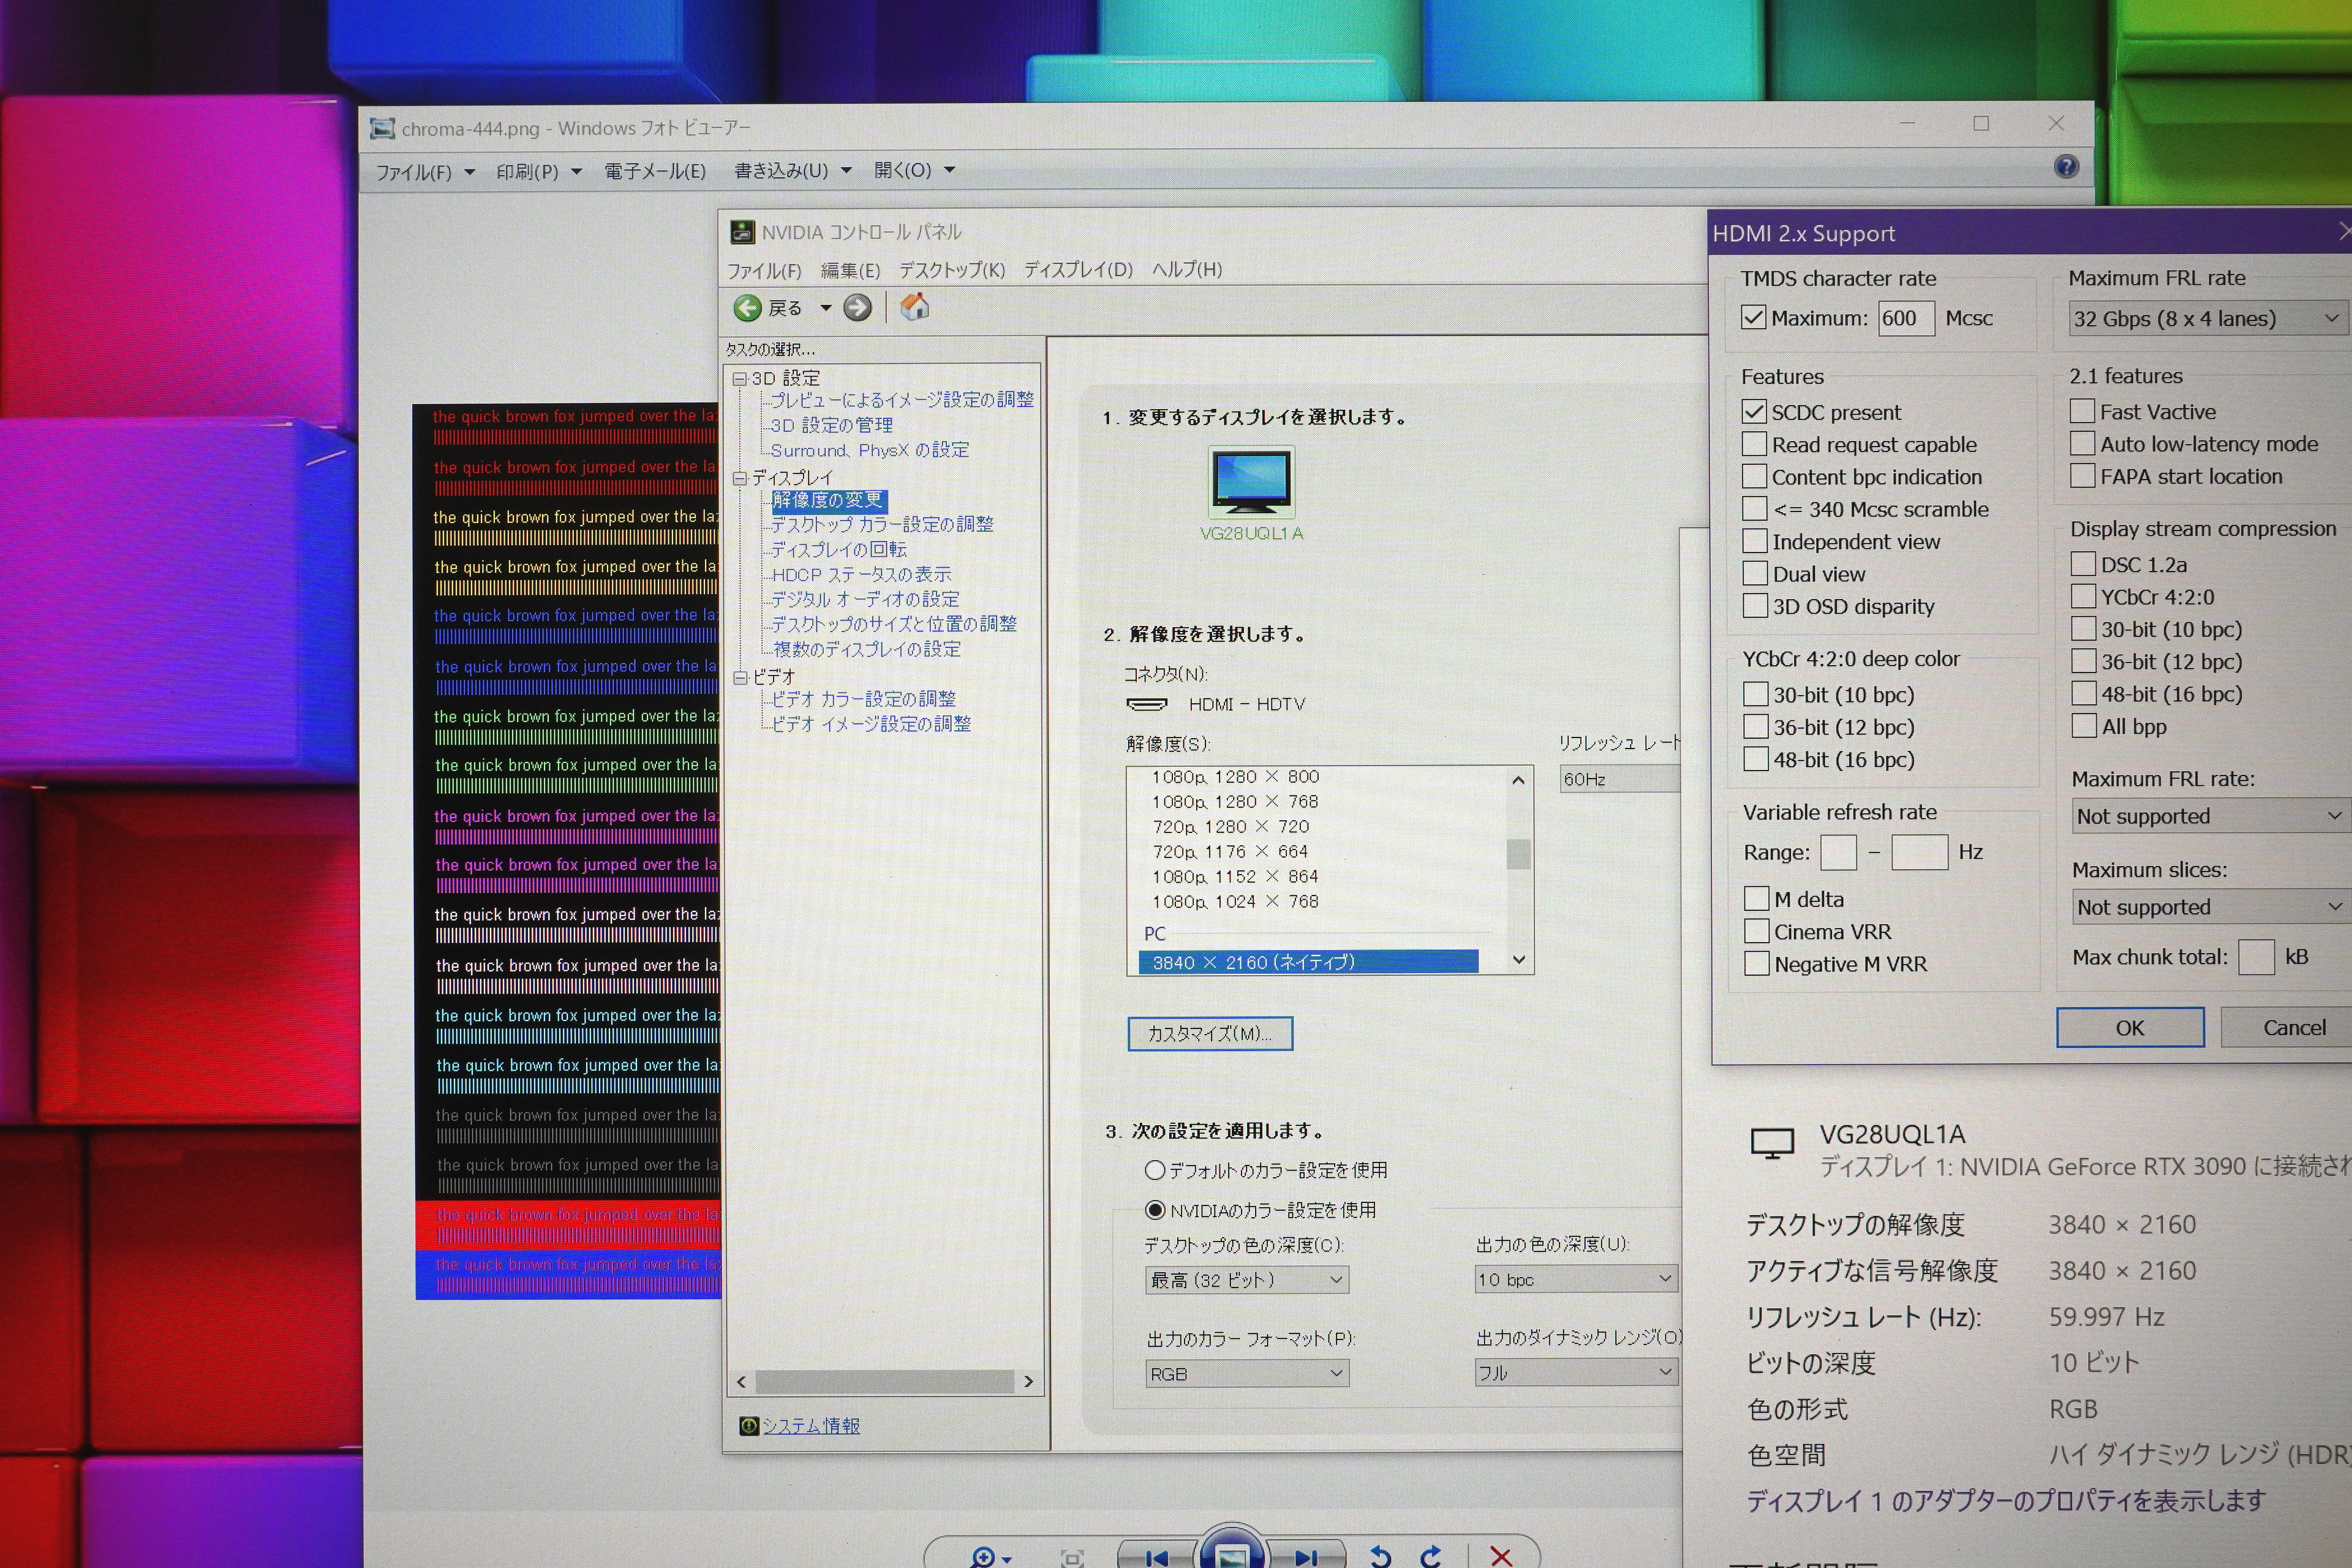Viewport: 2352px width, 1568px height.
Task: Open Photo Viewer 電子メール(E) menu
Action: pyautogui.click(x=655, y=171)
